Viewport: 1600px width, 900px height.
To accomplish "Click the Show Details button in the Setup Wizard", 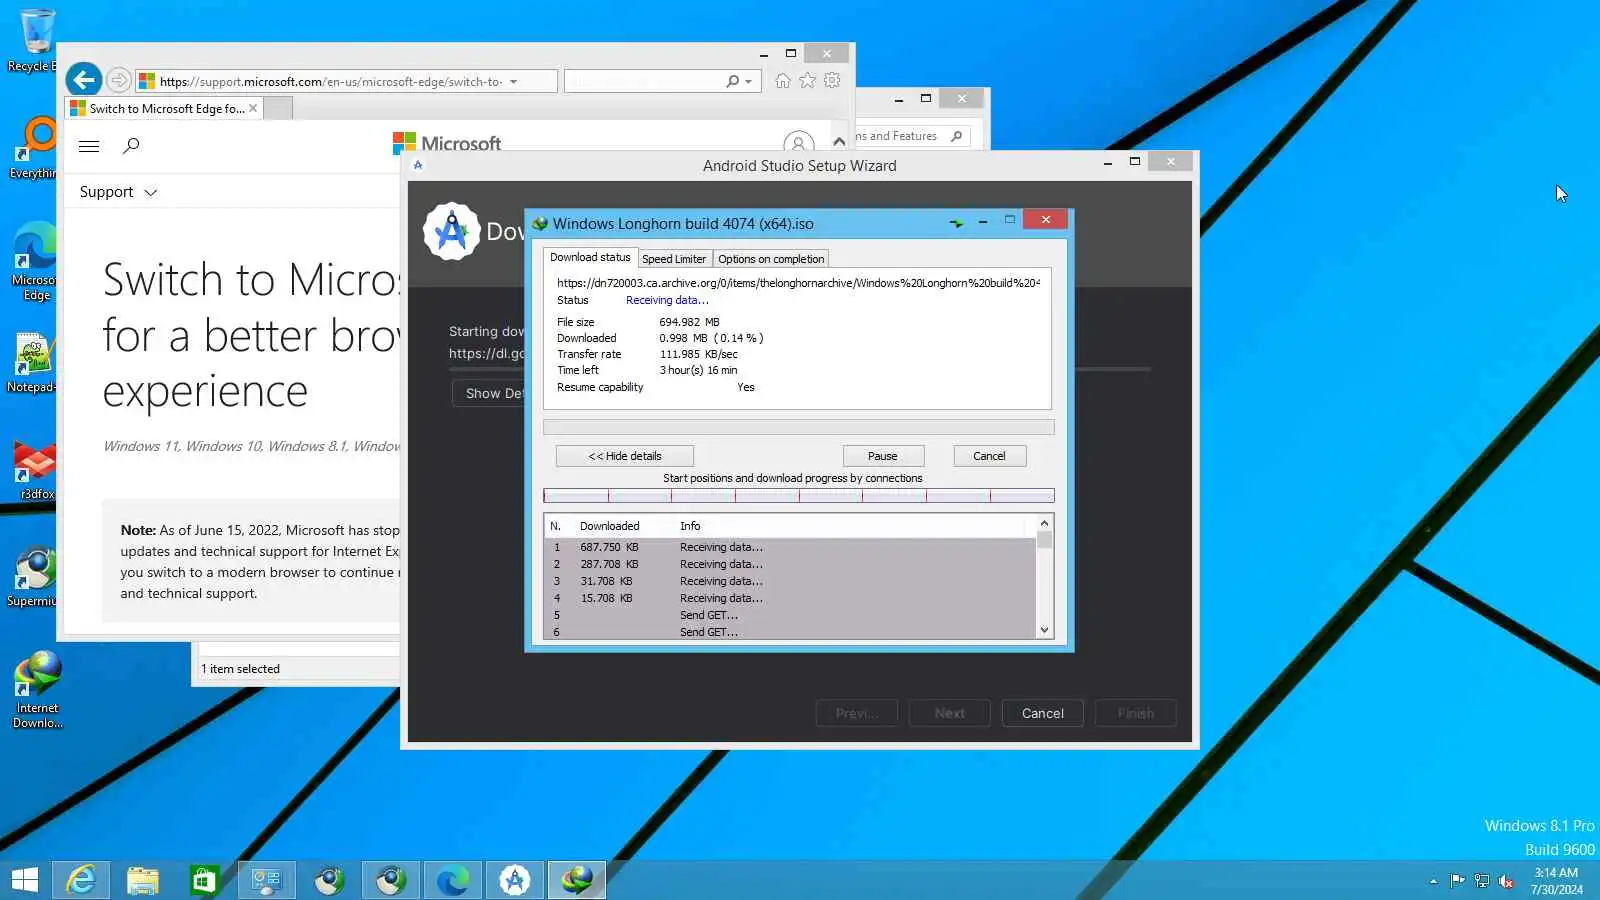I will point(489,393).
